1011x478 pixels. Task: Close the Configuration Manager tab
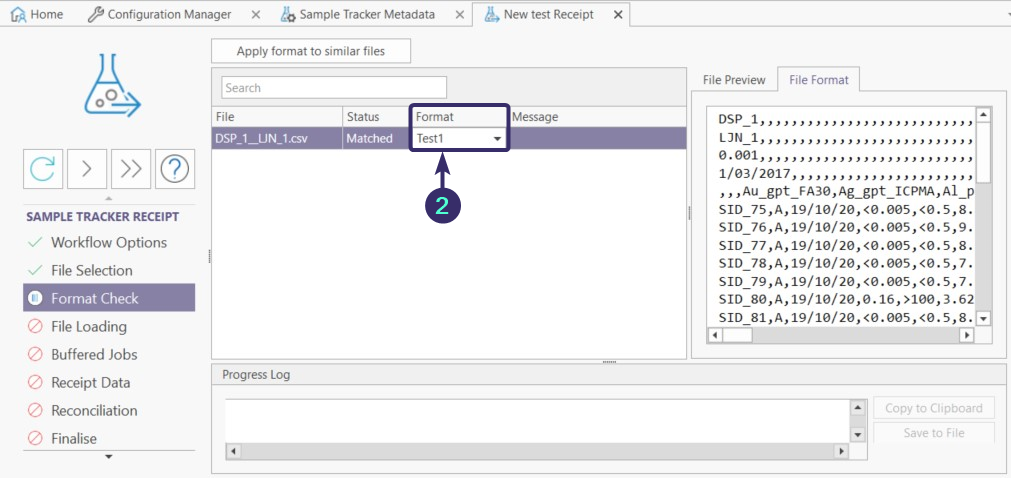[x=256, y=14]
